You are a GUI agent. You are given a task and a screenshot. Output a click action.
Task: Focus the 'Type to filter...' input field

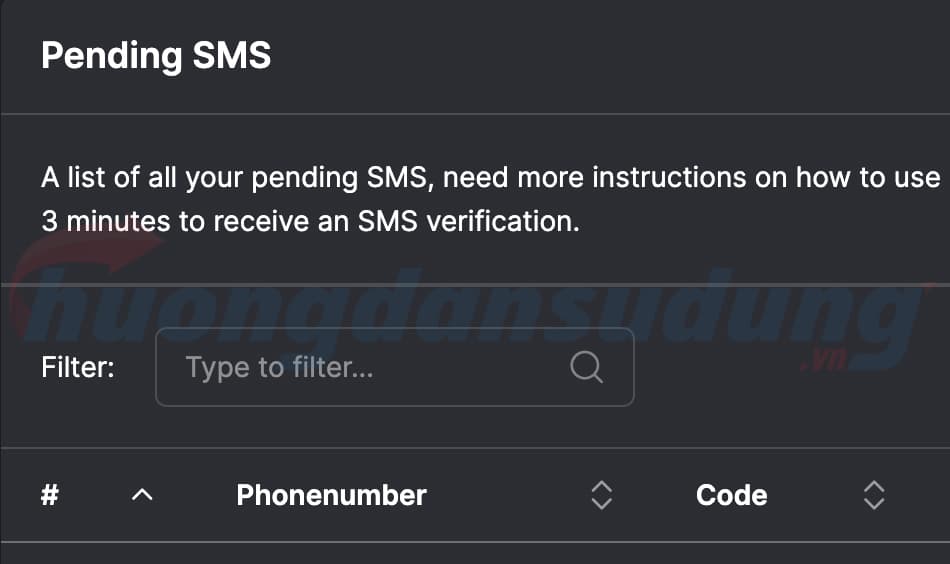click(370, 368)
